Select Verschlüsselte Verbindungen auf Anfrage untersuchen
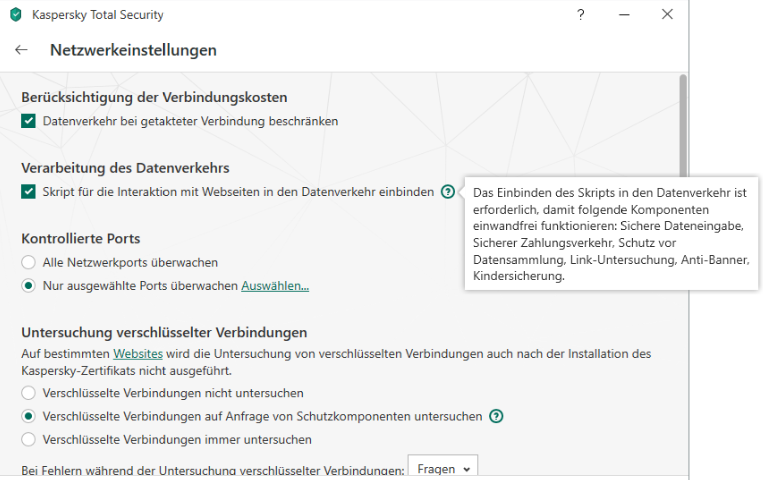 29,416
